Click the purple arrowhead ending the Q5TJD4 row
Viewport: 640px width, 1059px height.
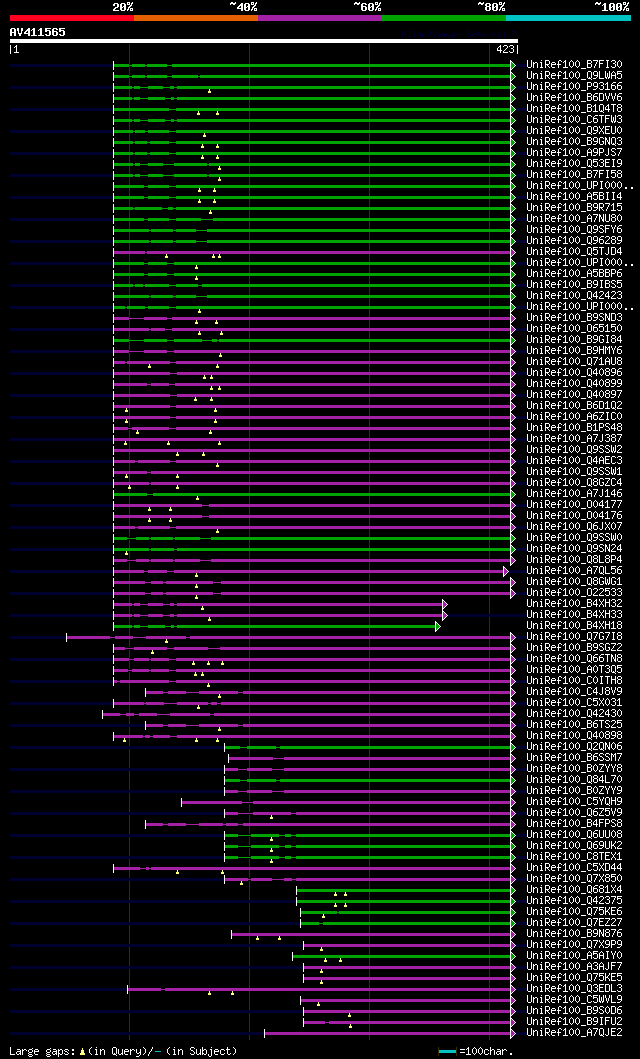coord(513,252)
